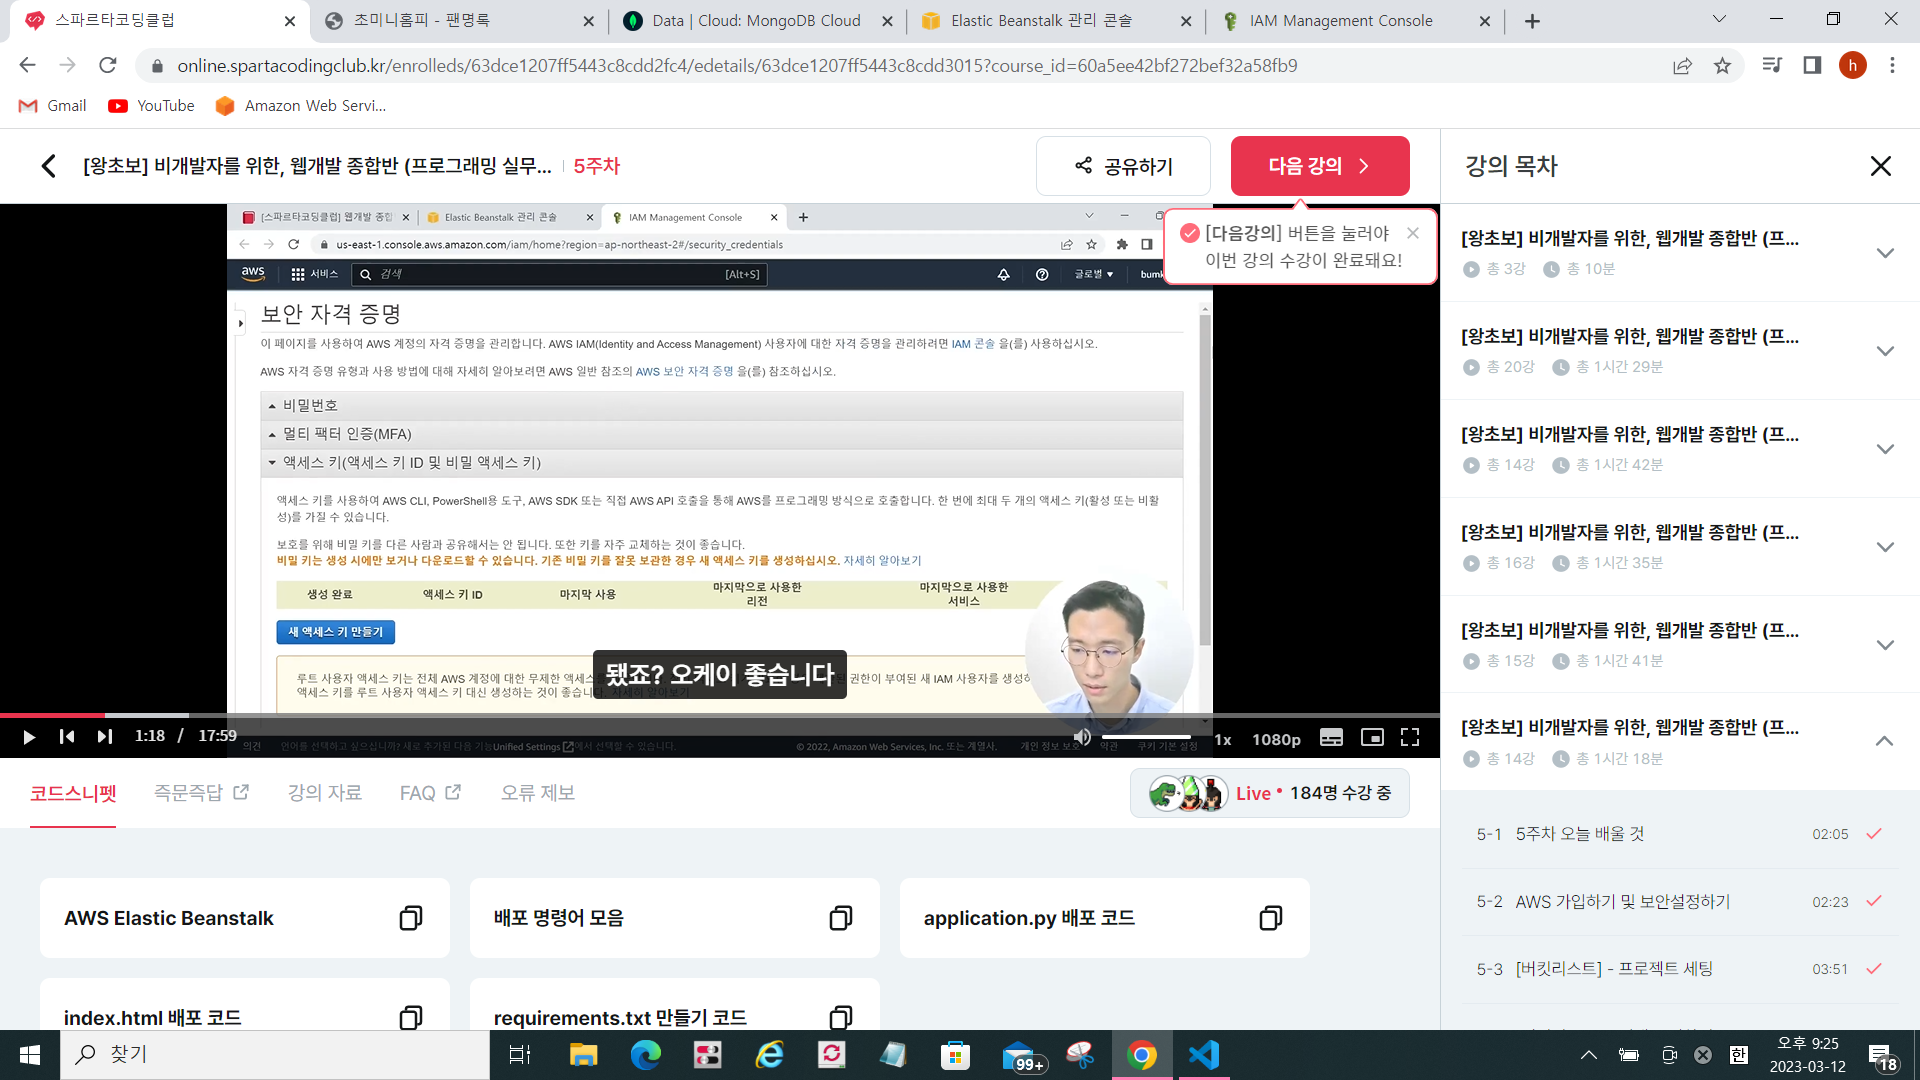Copy AWS Elastic Beanstalk snippet

pyautogui.click(x=411, y=918)
